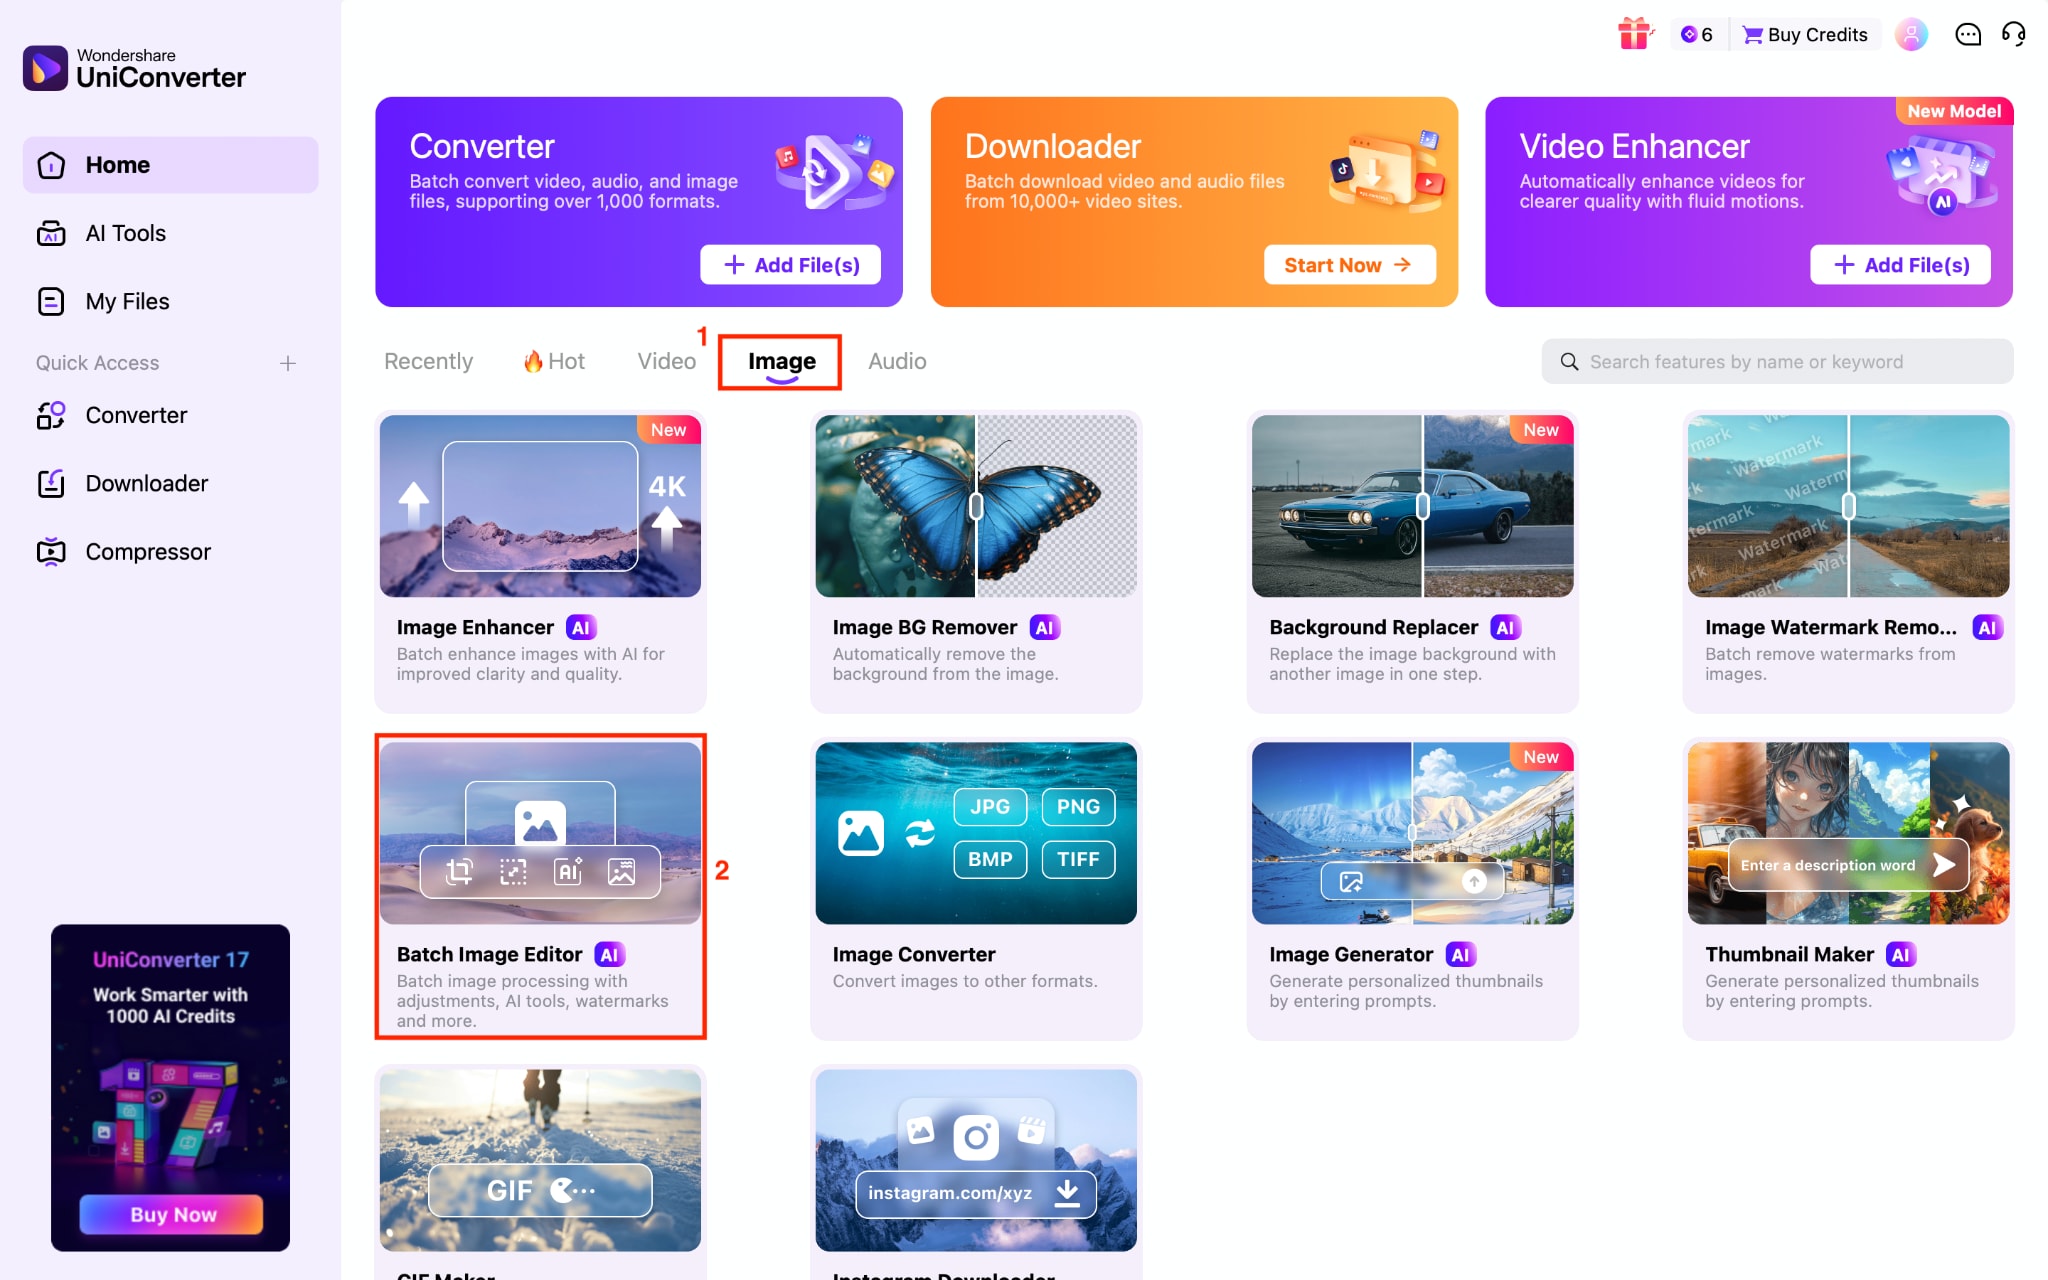Click AI badge next to Image Watermark Remover

coord(1986,627)
